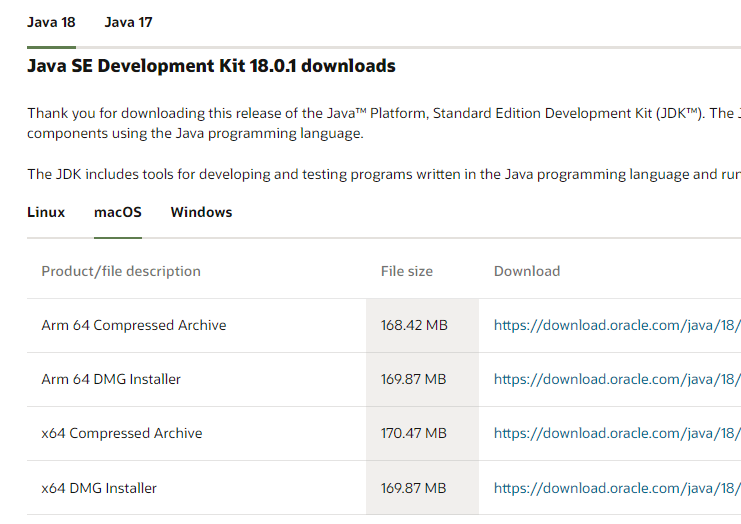Select the Linux platform tab
Screen dimensions: 741x524
tap(46, 212)
